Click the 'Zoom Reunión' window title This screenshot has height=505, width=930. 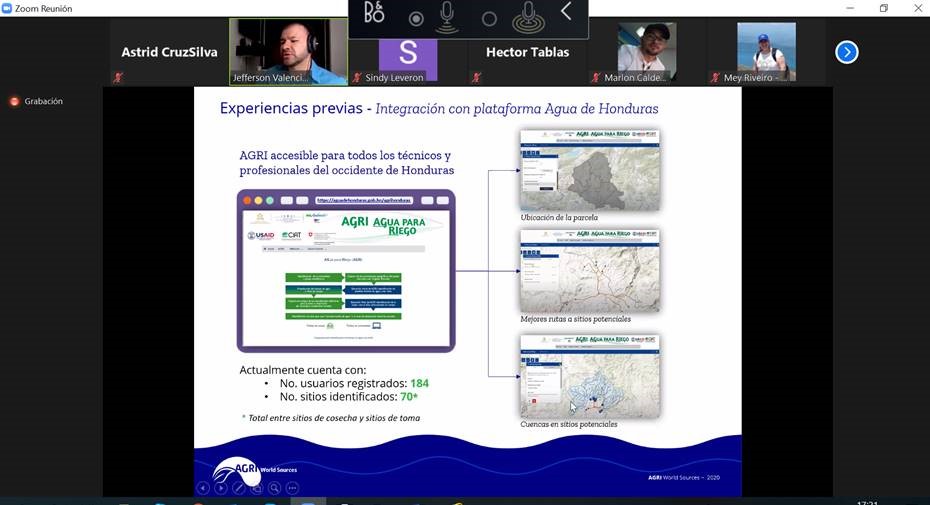[x=43, y=8]
